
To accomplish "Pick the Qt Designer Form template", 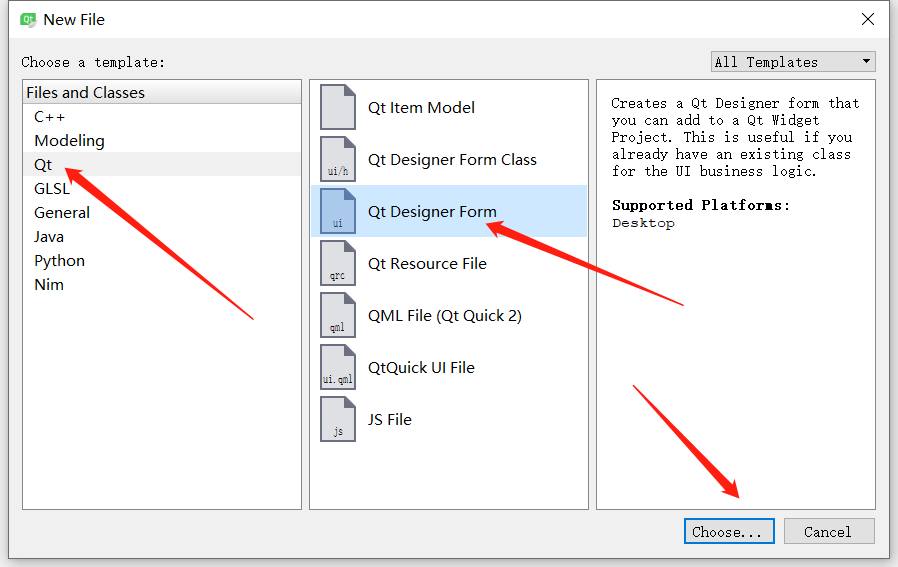I will pyautogui.click(x=449, y=211).
